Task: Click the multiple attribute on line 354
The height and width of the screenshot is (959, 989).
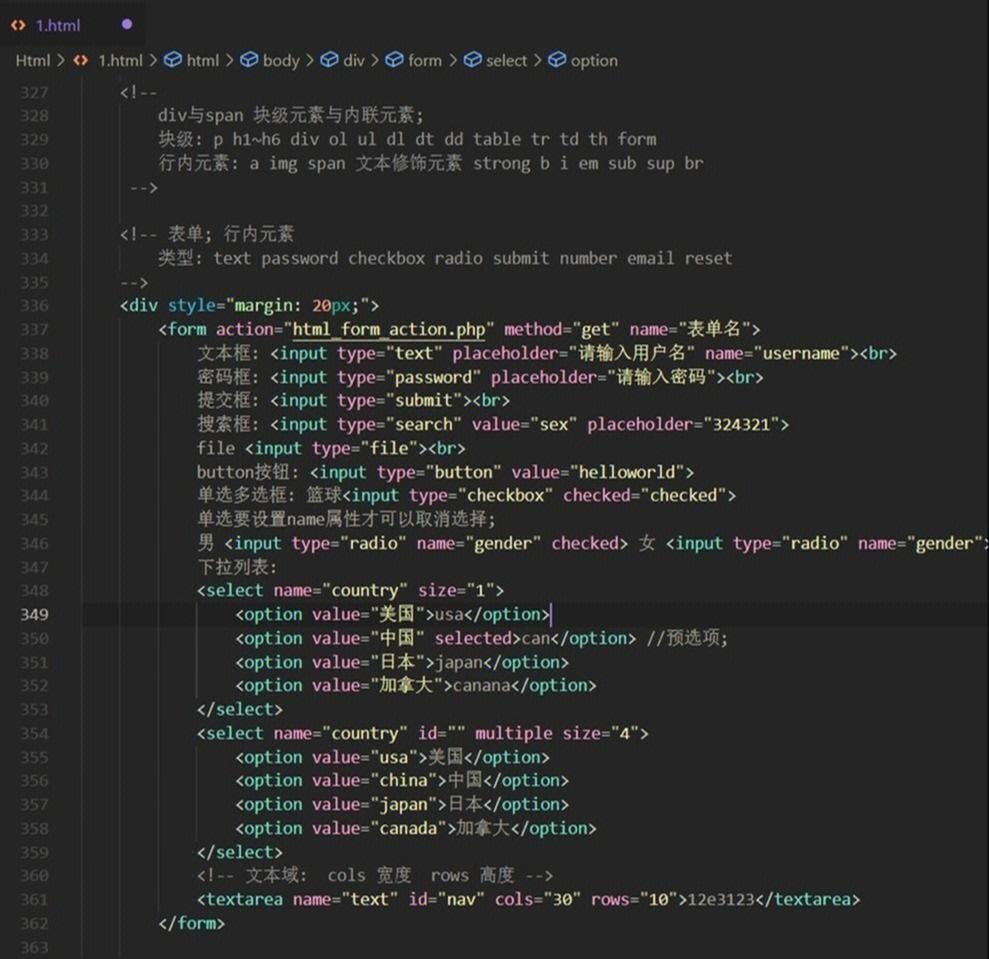Action: pos(513,734)
